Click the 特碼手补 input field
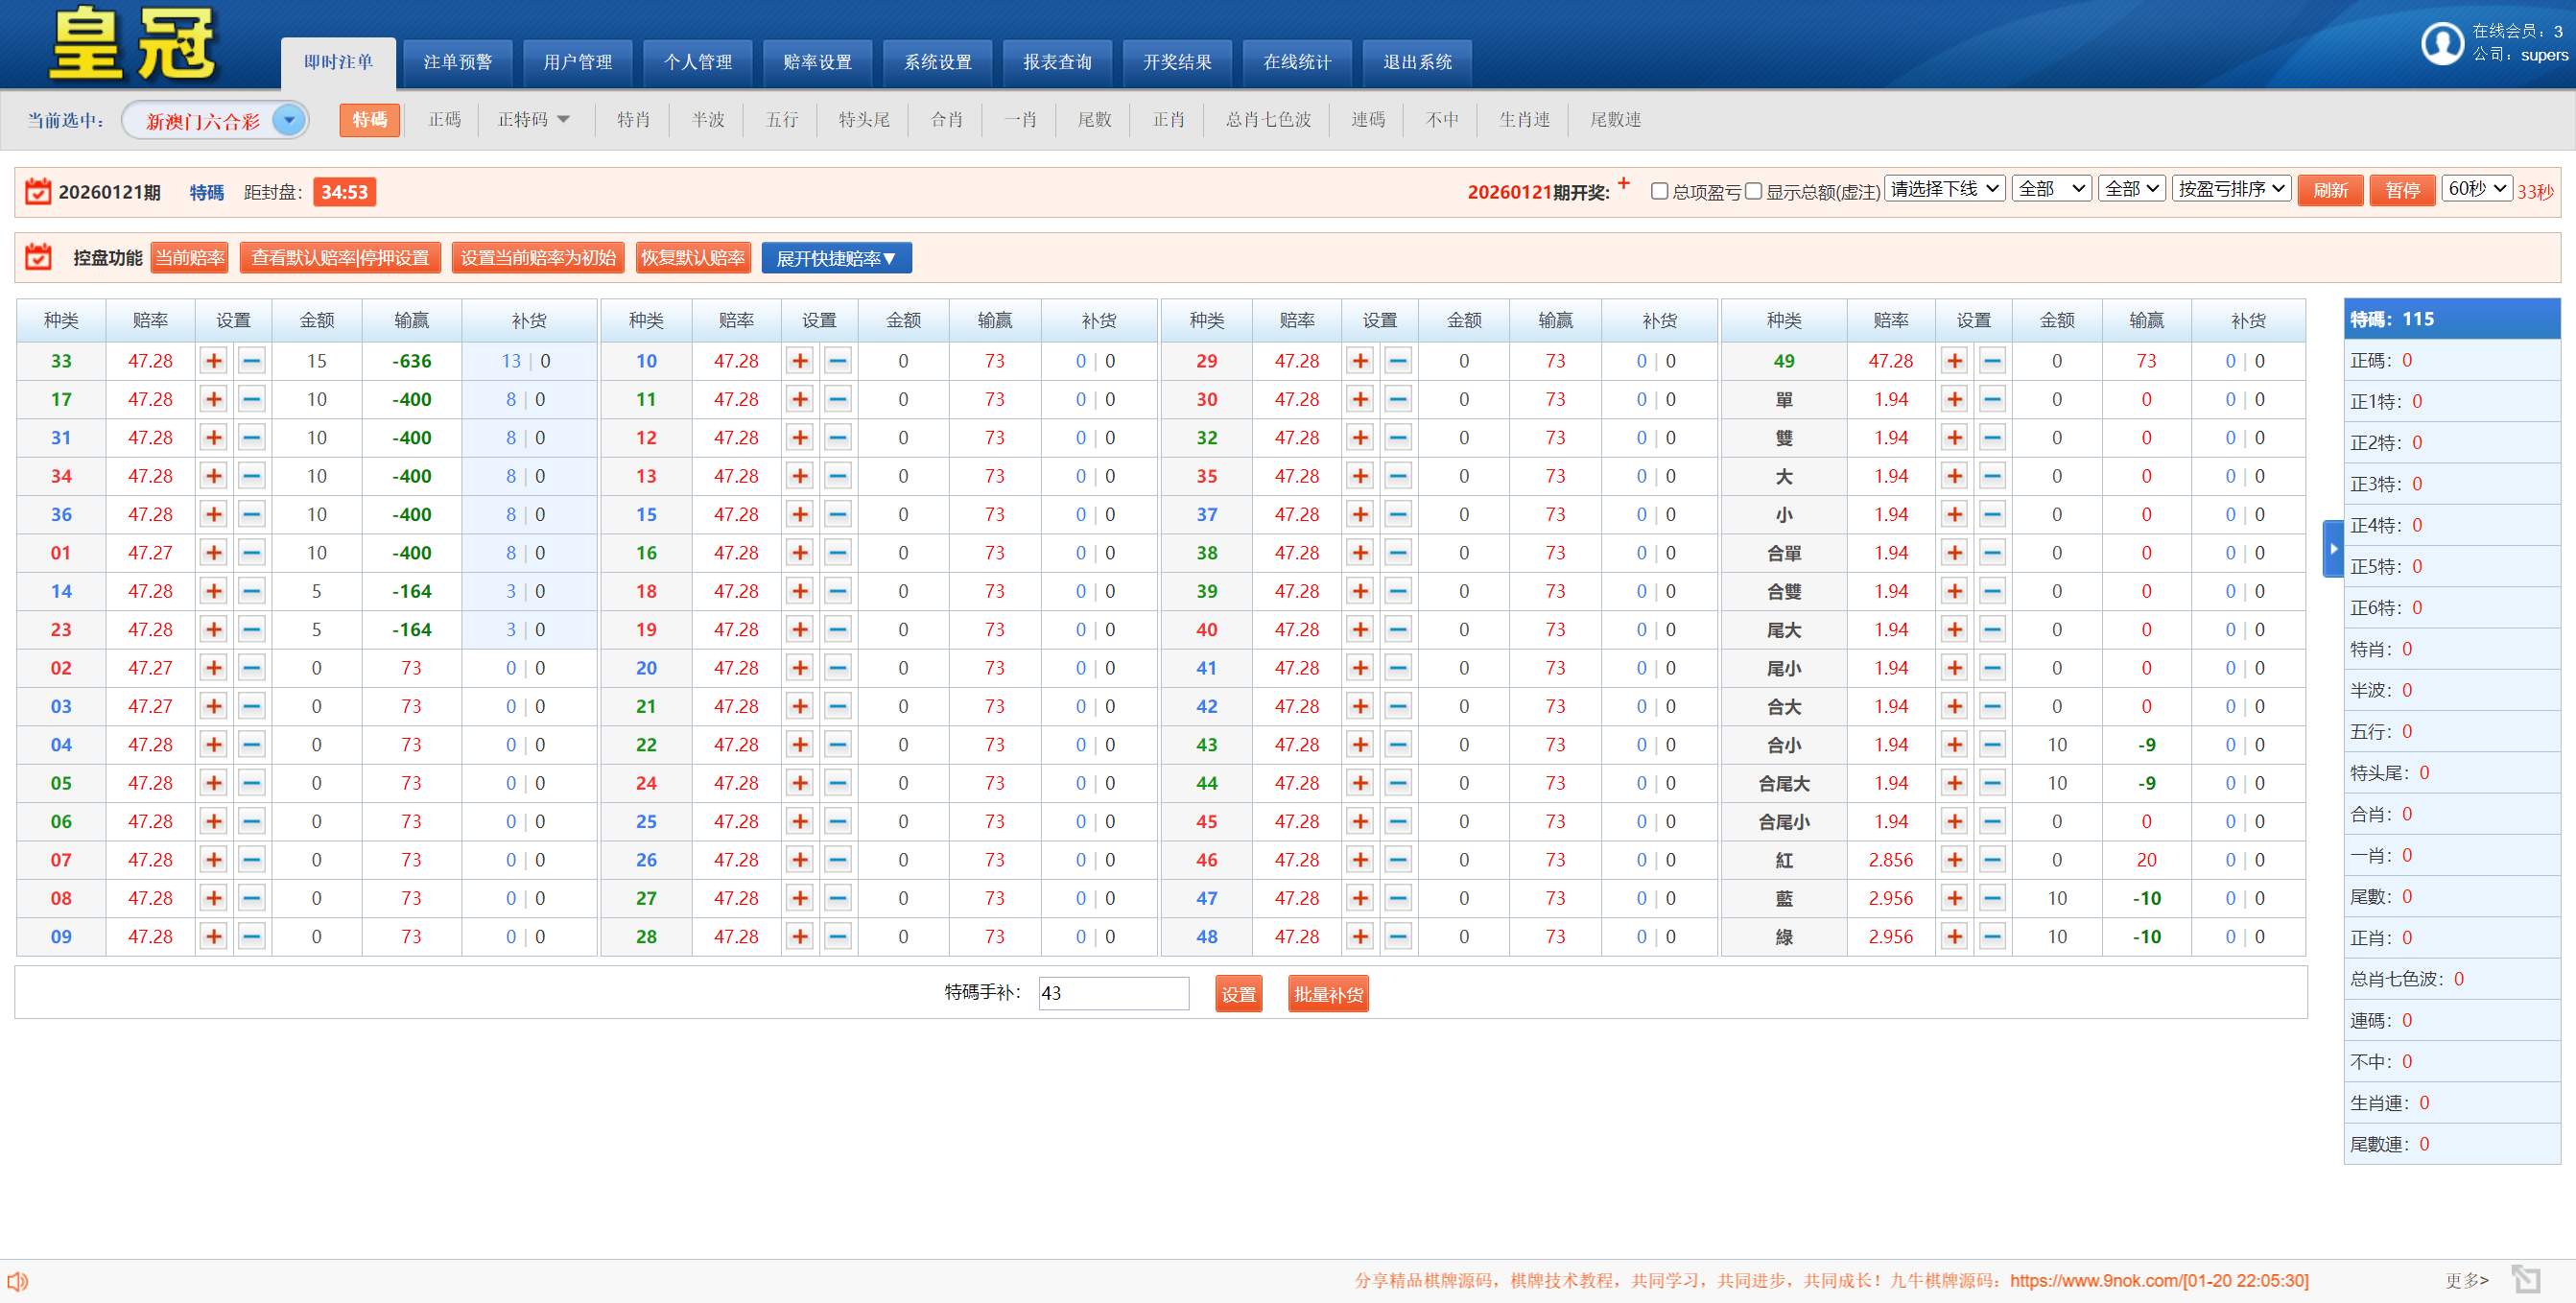Screen dimensions: 2576x1303 pos(1113,993)
